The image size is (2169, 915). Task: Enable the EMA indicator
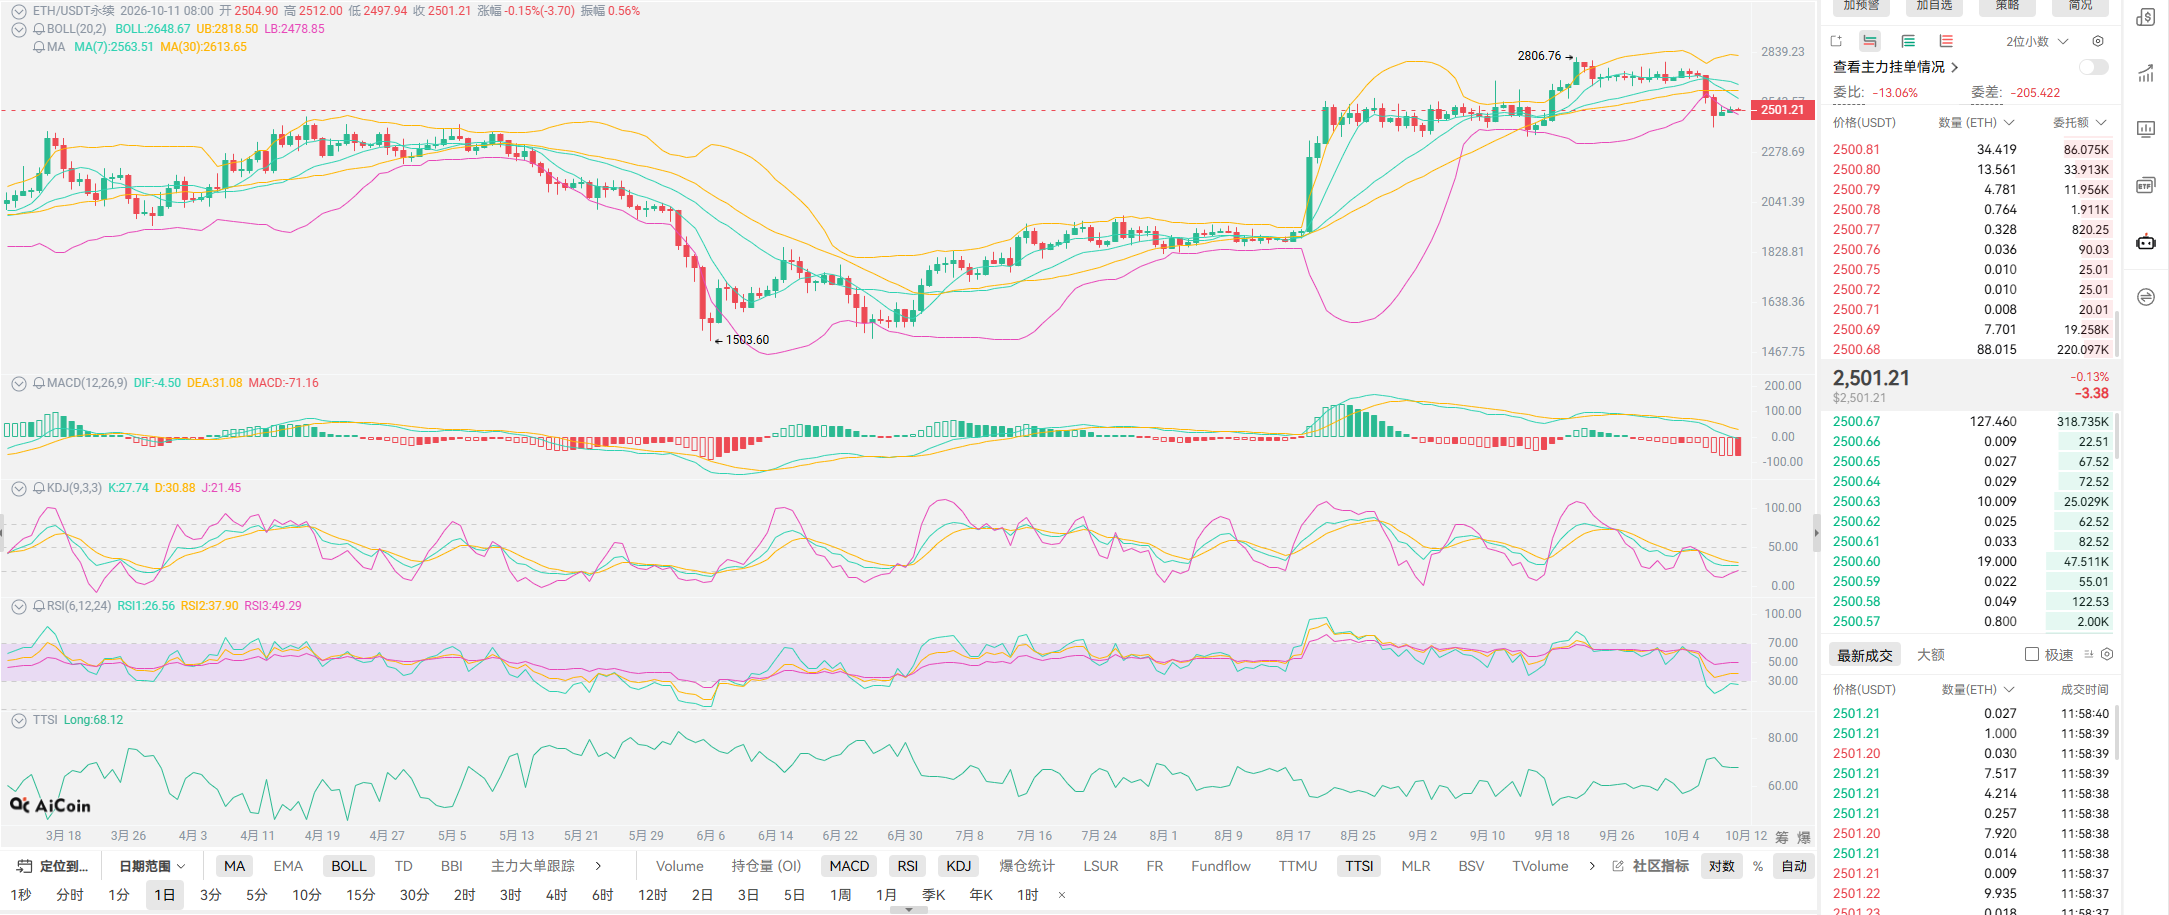(x=288, y=866)
